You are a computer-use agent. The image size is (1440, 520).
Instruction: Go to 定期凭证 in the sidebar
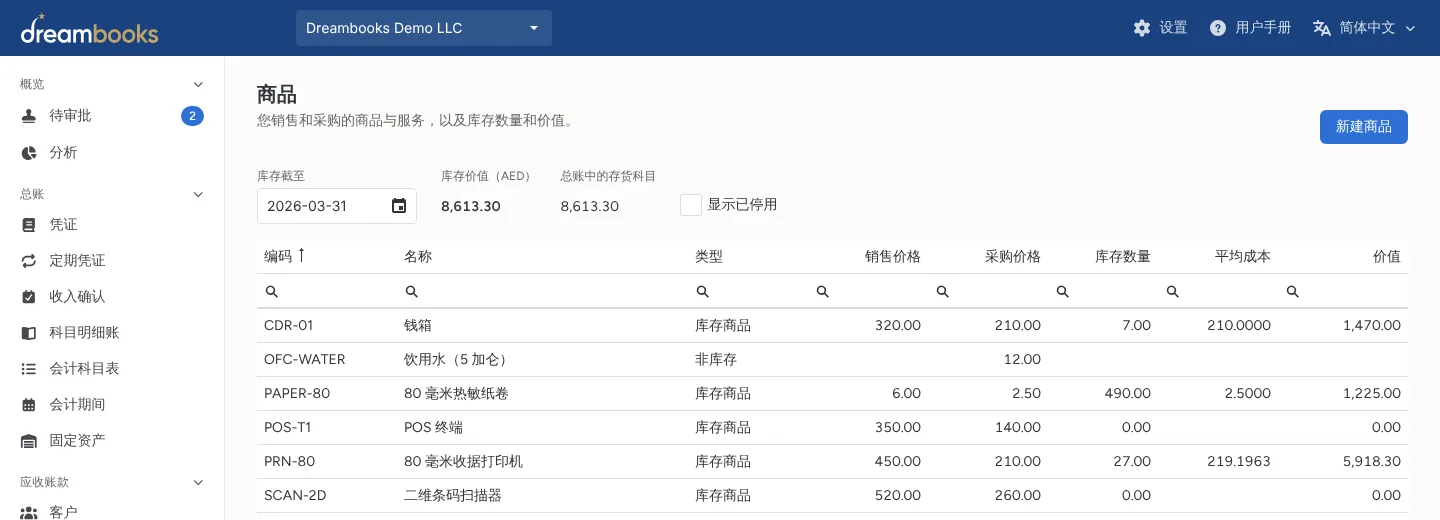112,261
